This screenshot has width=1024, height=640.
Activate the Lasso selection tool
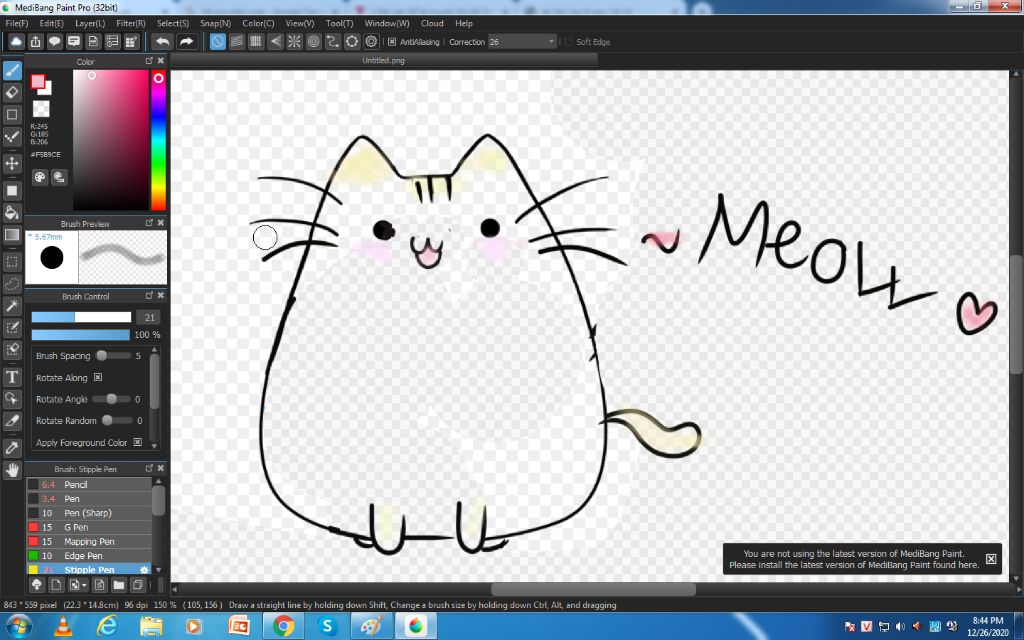(12, 284)
